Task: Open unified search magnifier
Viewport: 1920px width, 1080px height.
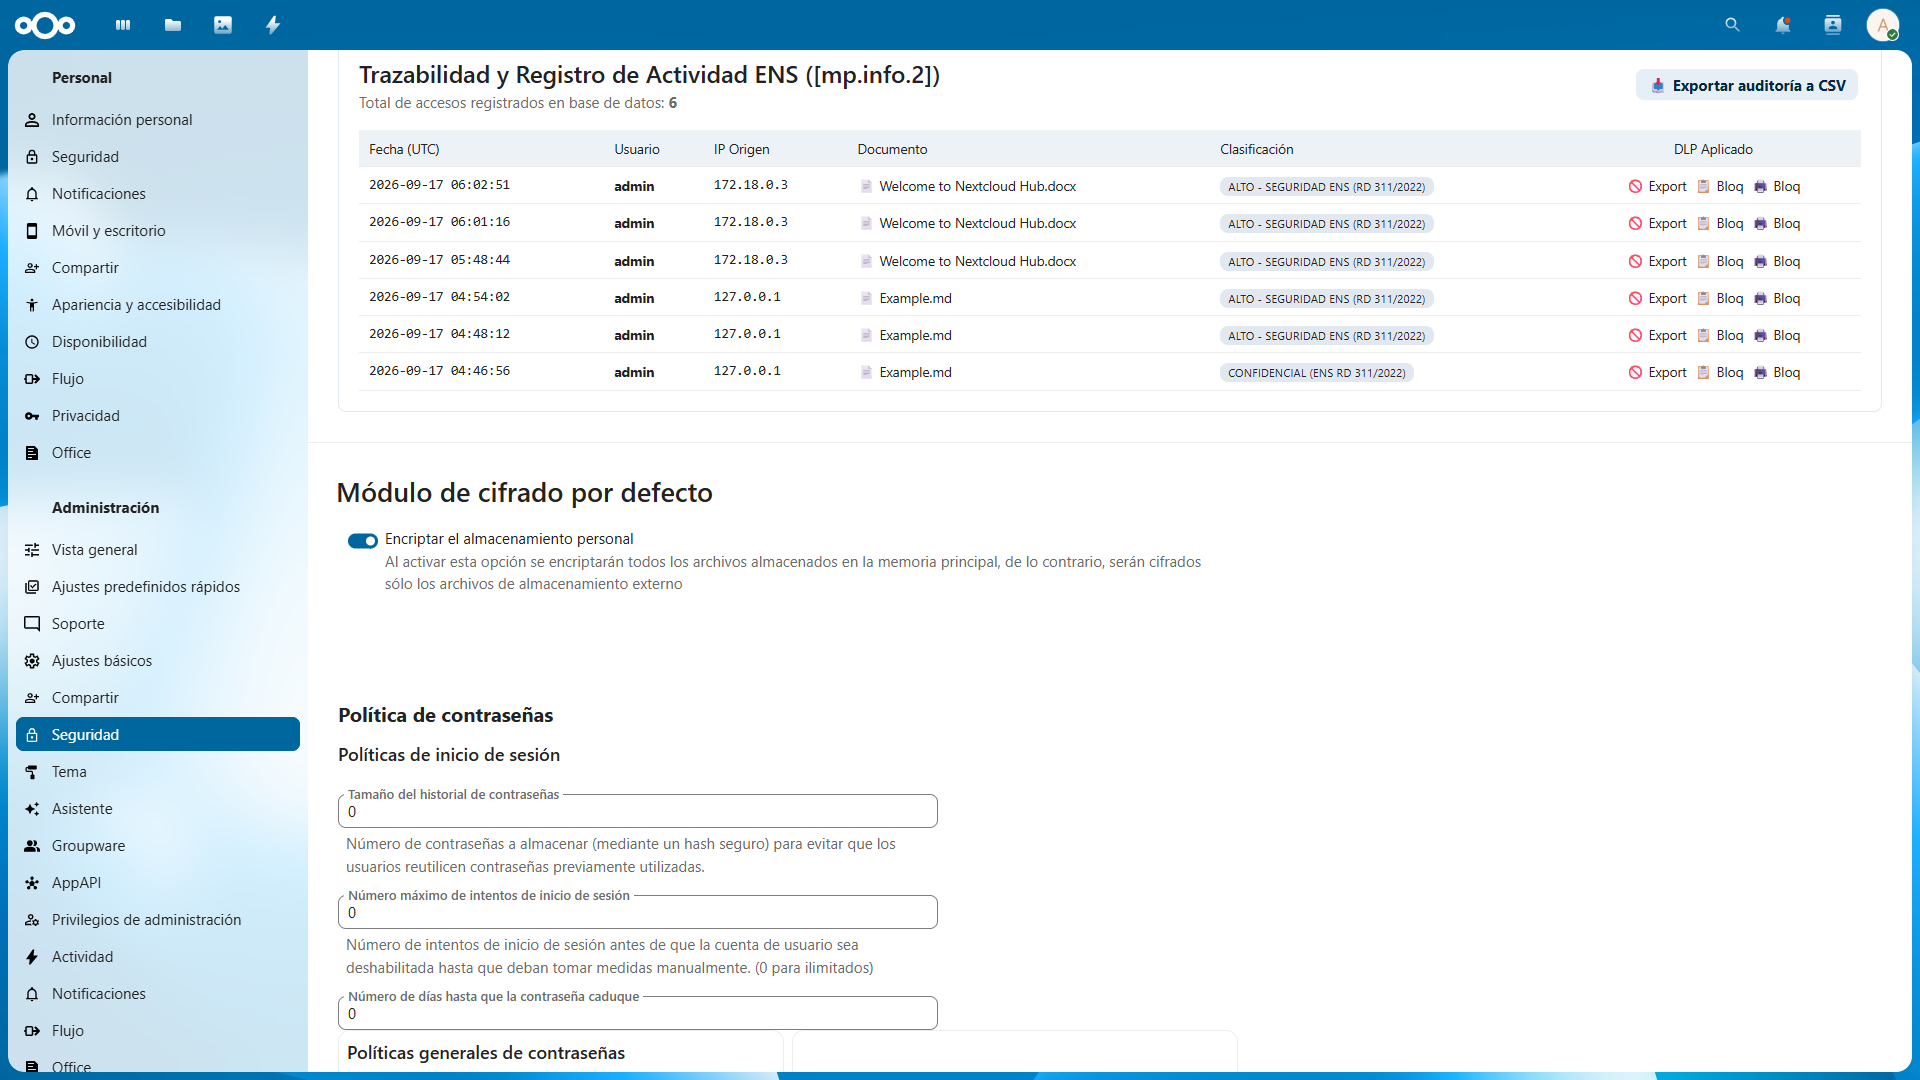Action: 1732,25
